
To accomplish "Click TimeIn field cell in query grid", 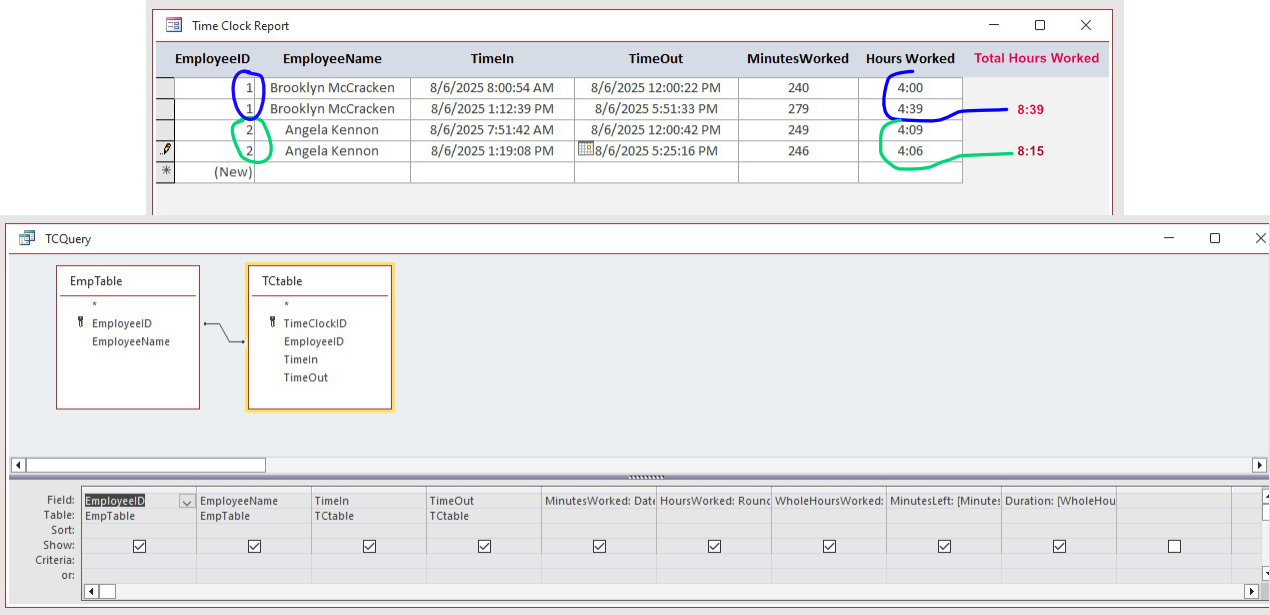I will [369, 501].
